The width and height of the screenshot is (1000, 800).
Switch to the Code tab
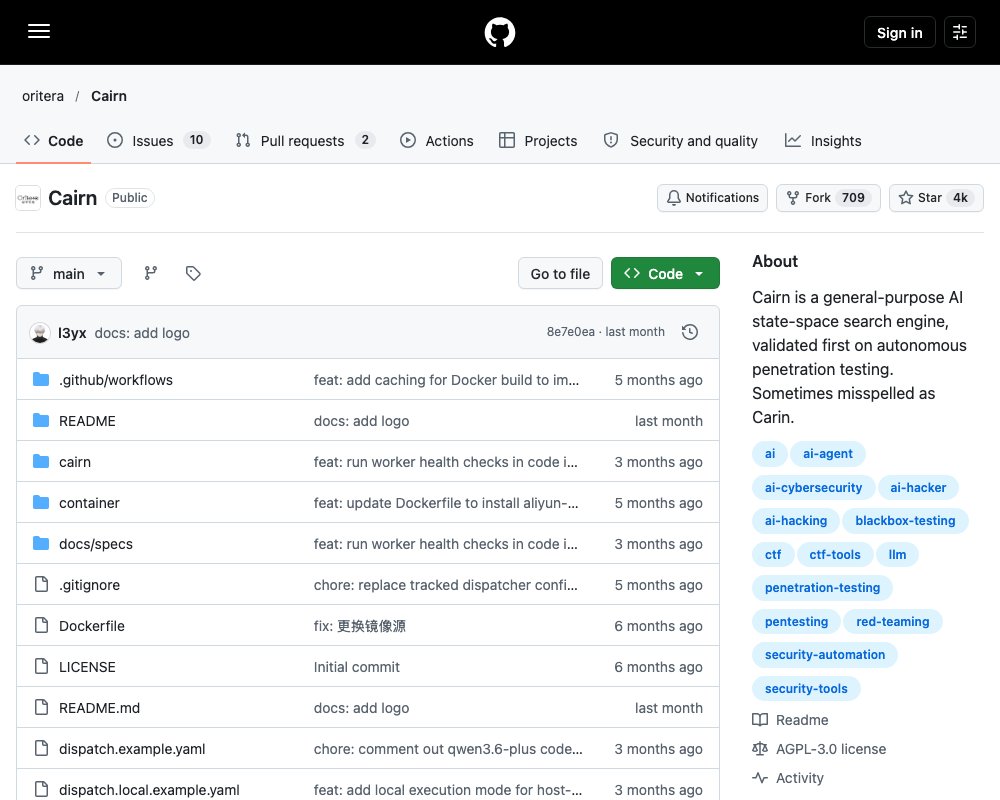click(54, 141)
